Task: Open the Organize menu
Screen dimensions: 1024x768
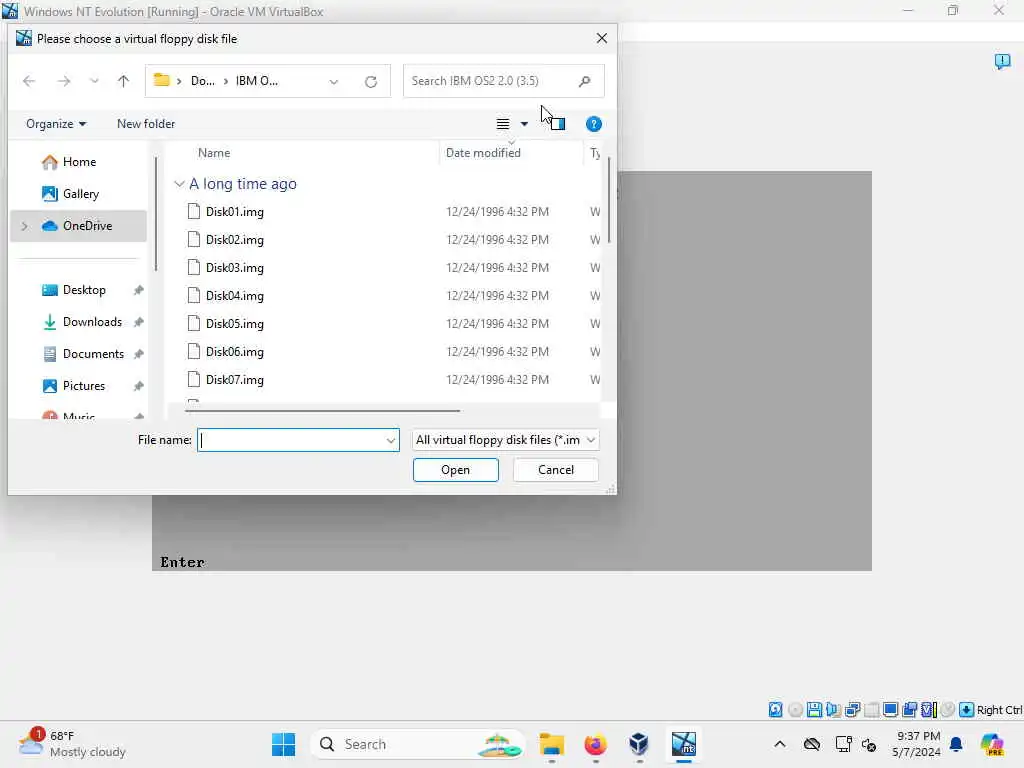Action: (x=56, y=123)
